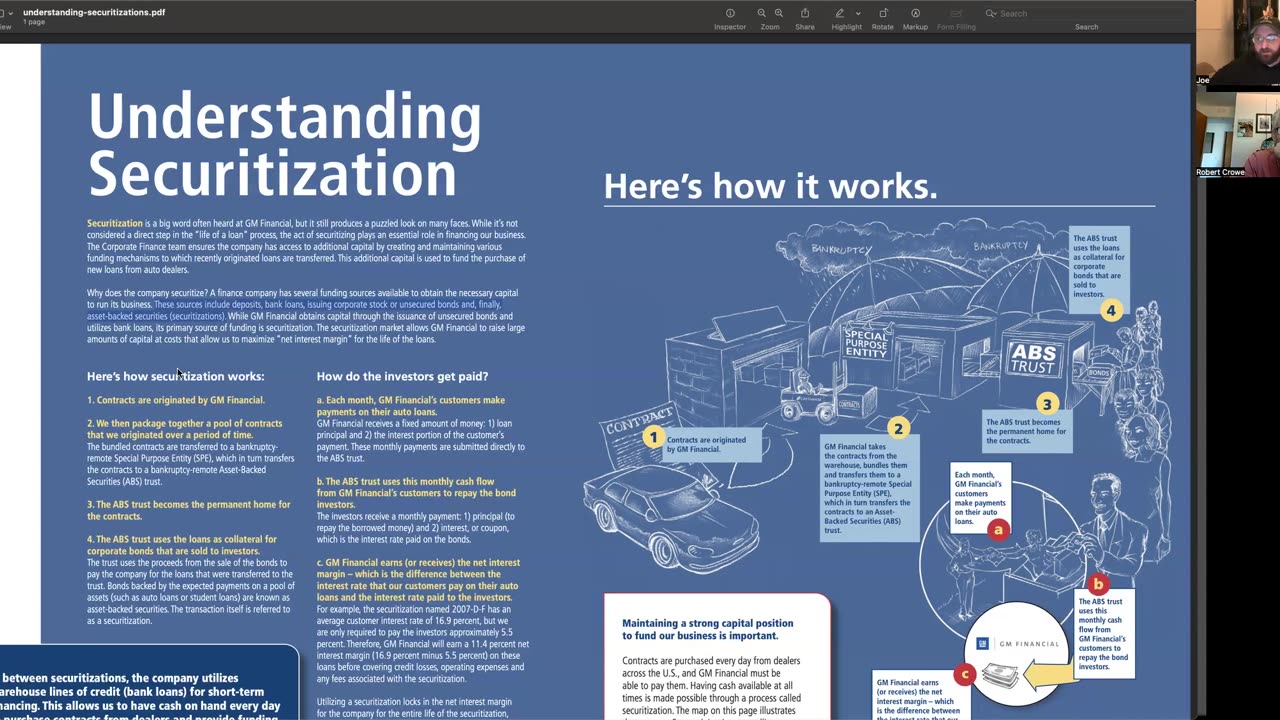Click step 4 circle in the diagram
The height and width of the screenshot is (720, 1280).
(x=1110, y=310)
